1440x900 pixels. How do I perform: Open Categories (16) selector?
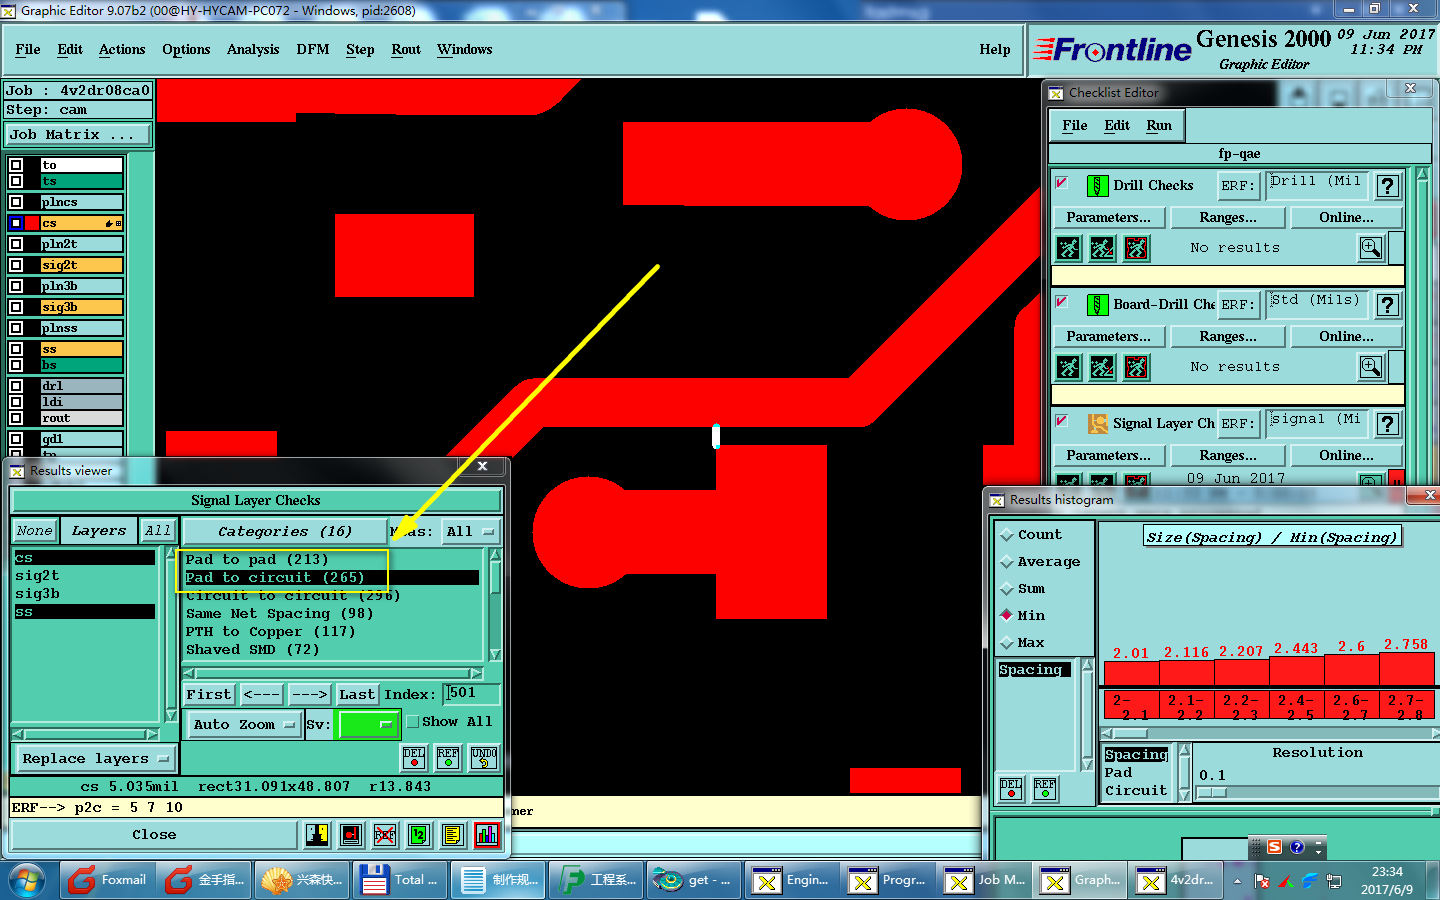point(285,532)
